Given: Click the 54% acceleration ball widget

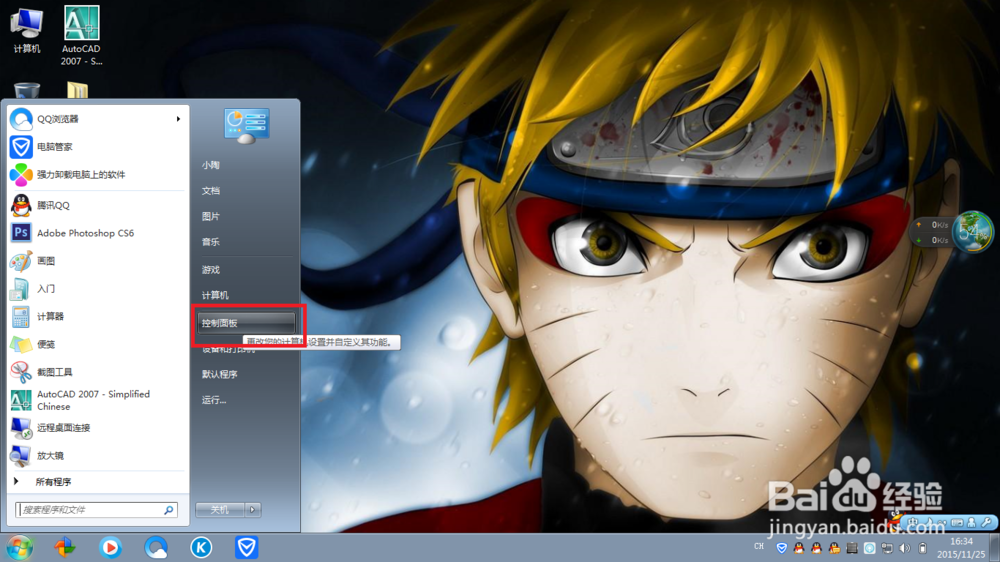Looking at the screenshot, I should click(972, 232).
